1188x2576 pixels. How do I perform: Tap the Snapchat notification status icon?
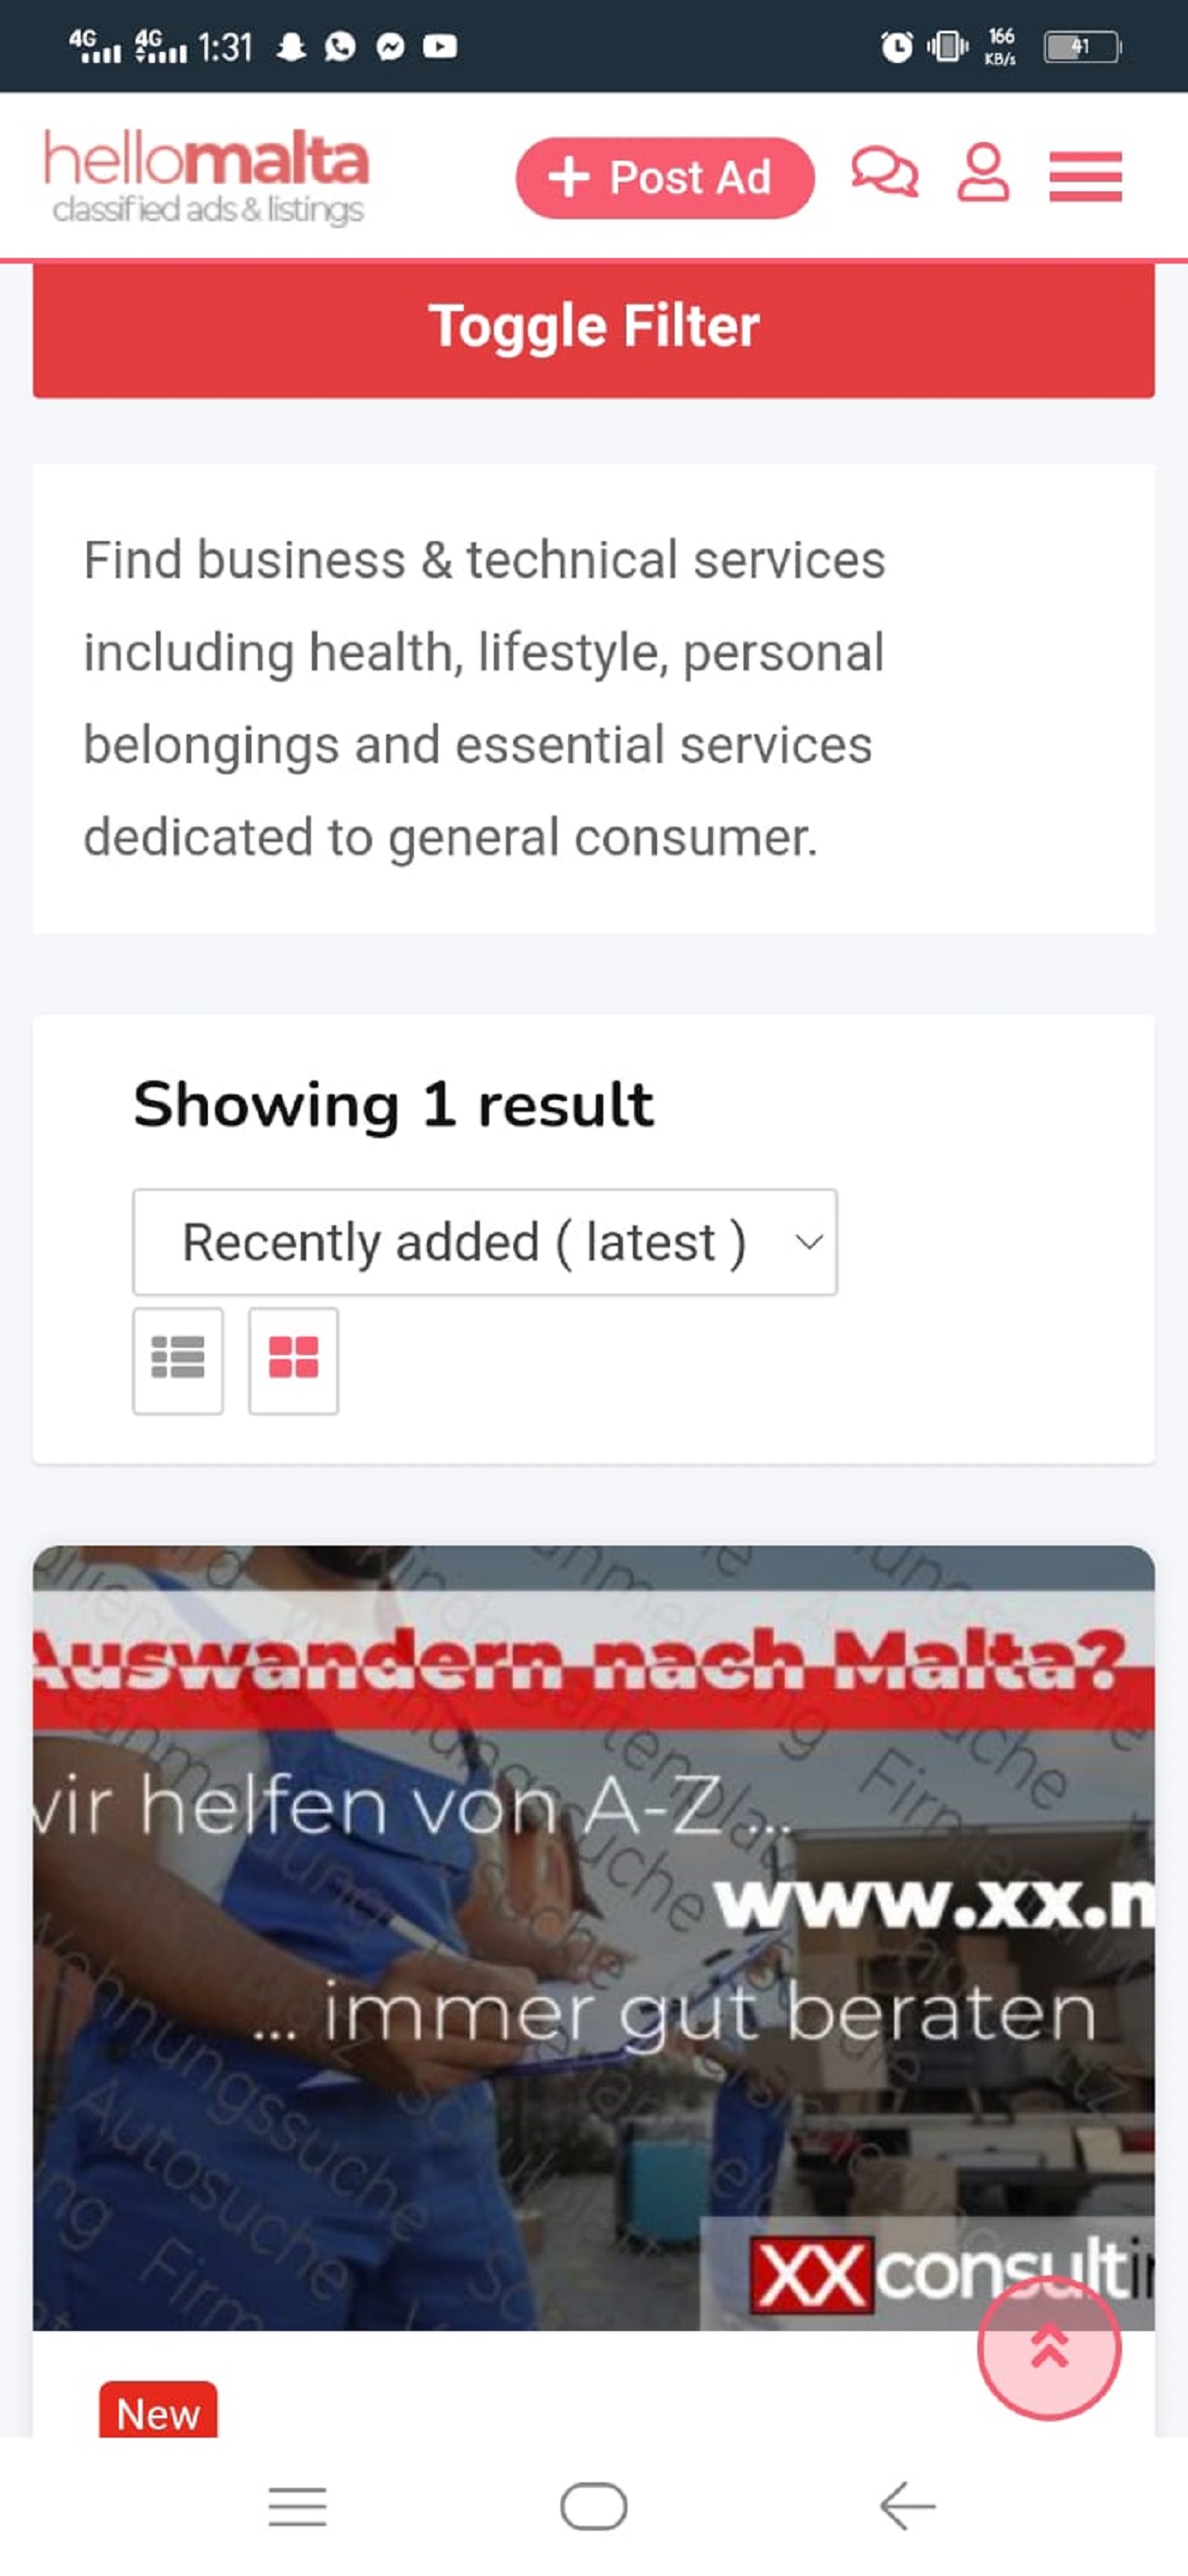click(291, 46)
